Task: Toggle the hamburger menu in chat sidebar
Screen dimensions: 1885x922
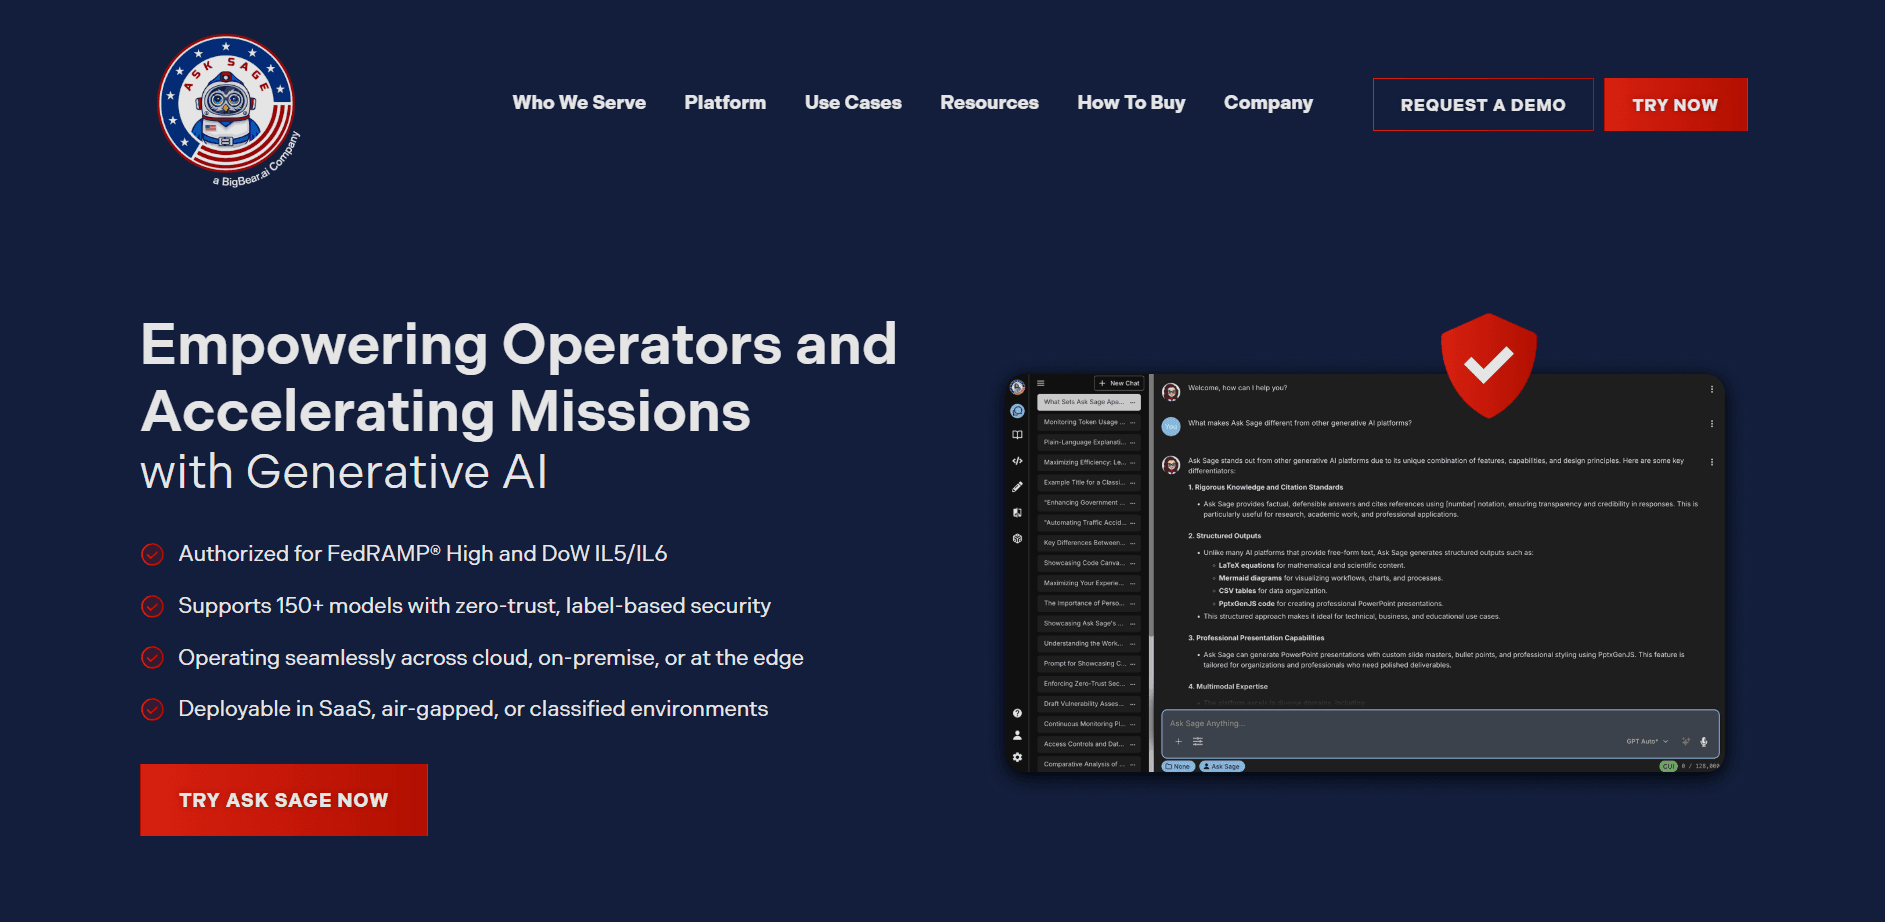Action: [1041, 383]
